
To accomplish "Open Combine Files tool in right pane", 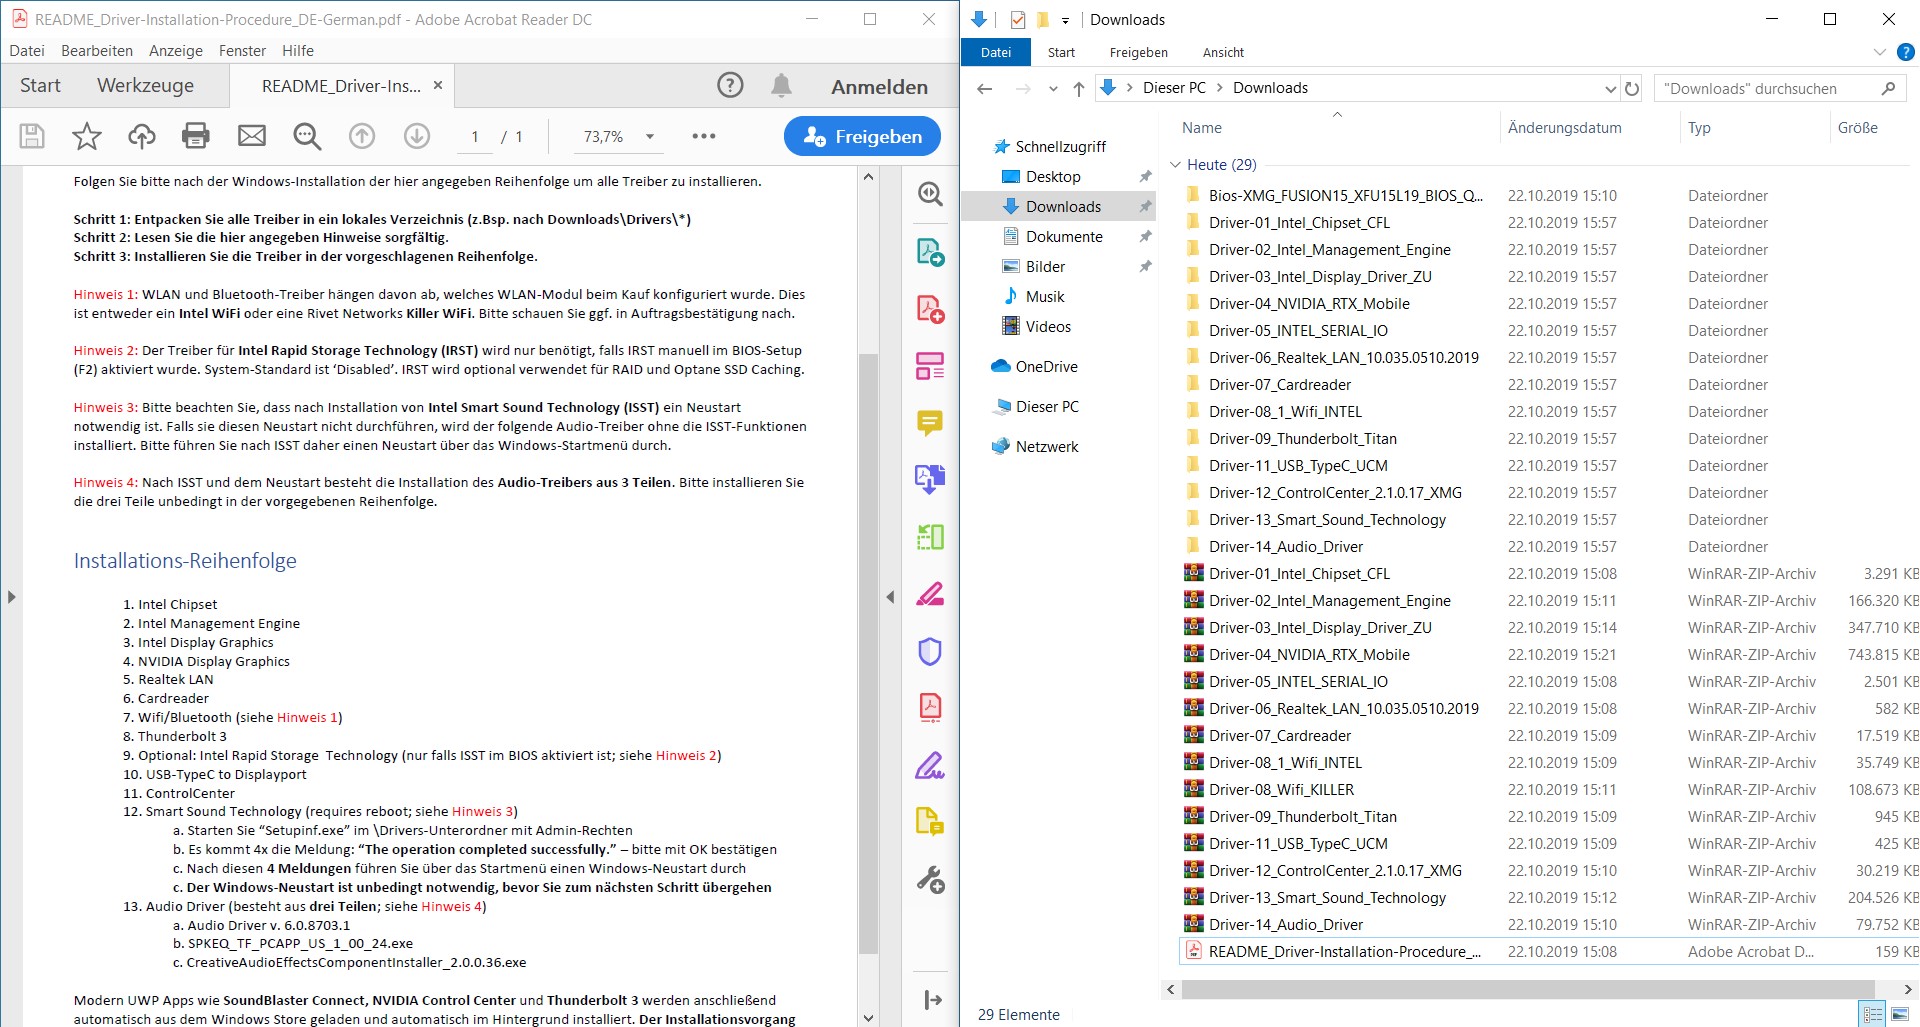I will pyautogui.click(x=930, y=479).
